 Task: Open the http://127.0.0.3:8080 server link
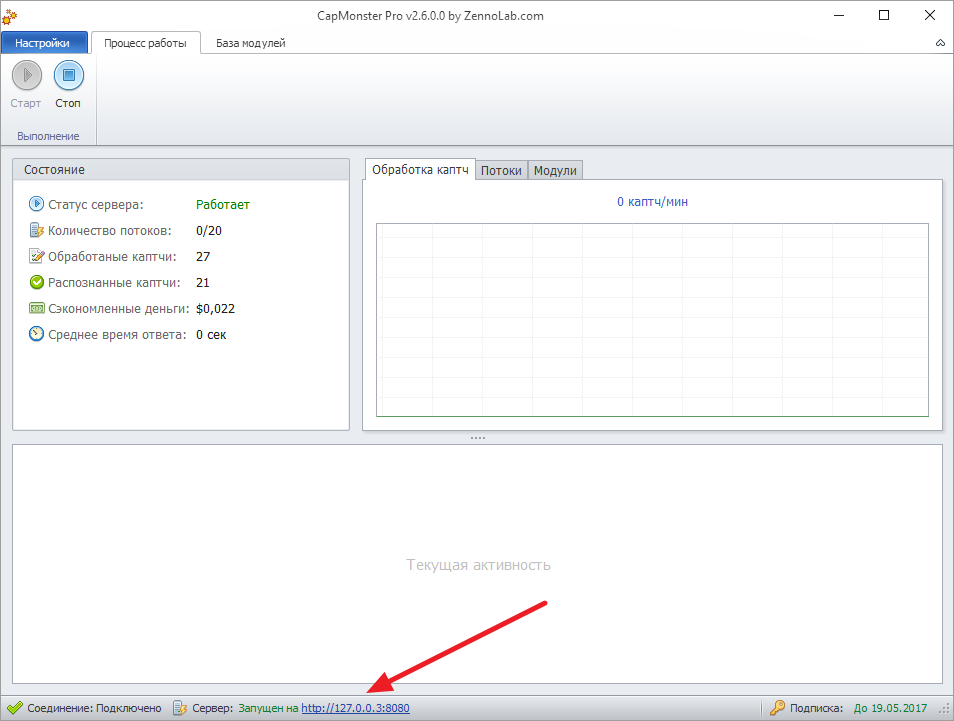pos(355,708)
